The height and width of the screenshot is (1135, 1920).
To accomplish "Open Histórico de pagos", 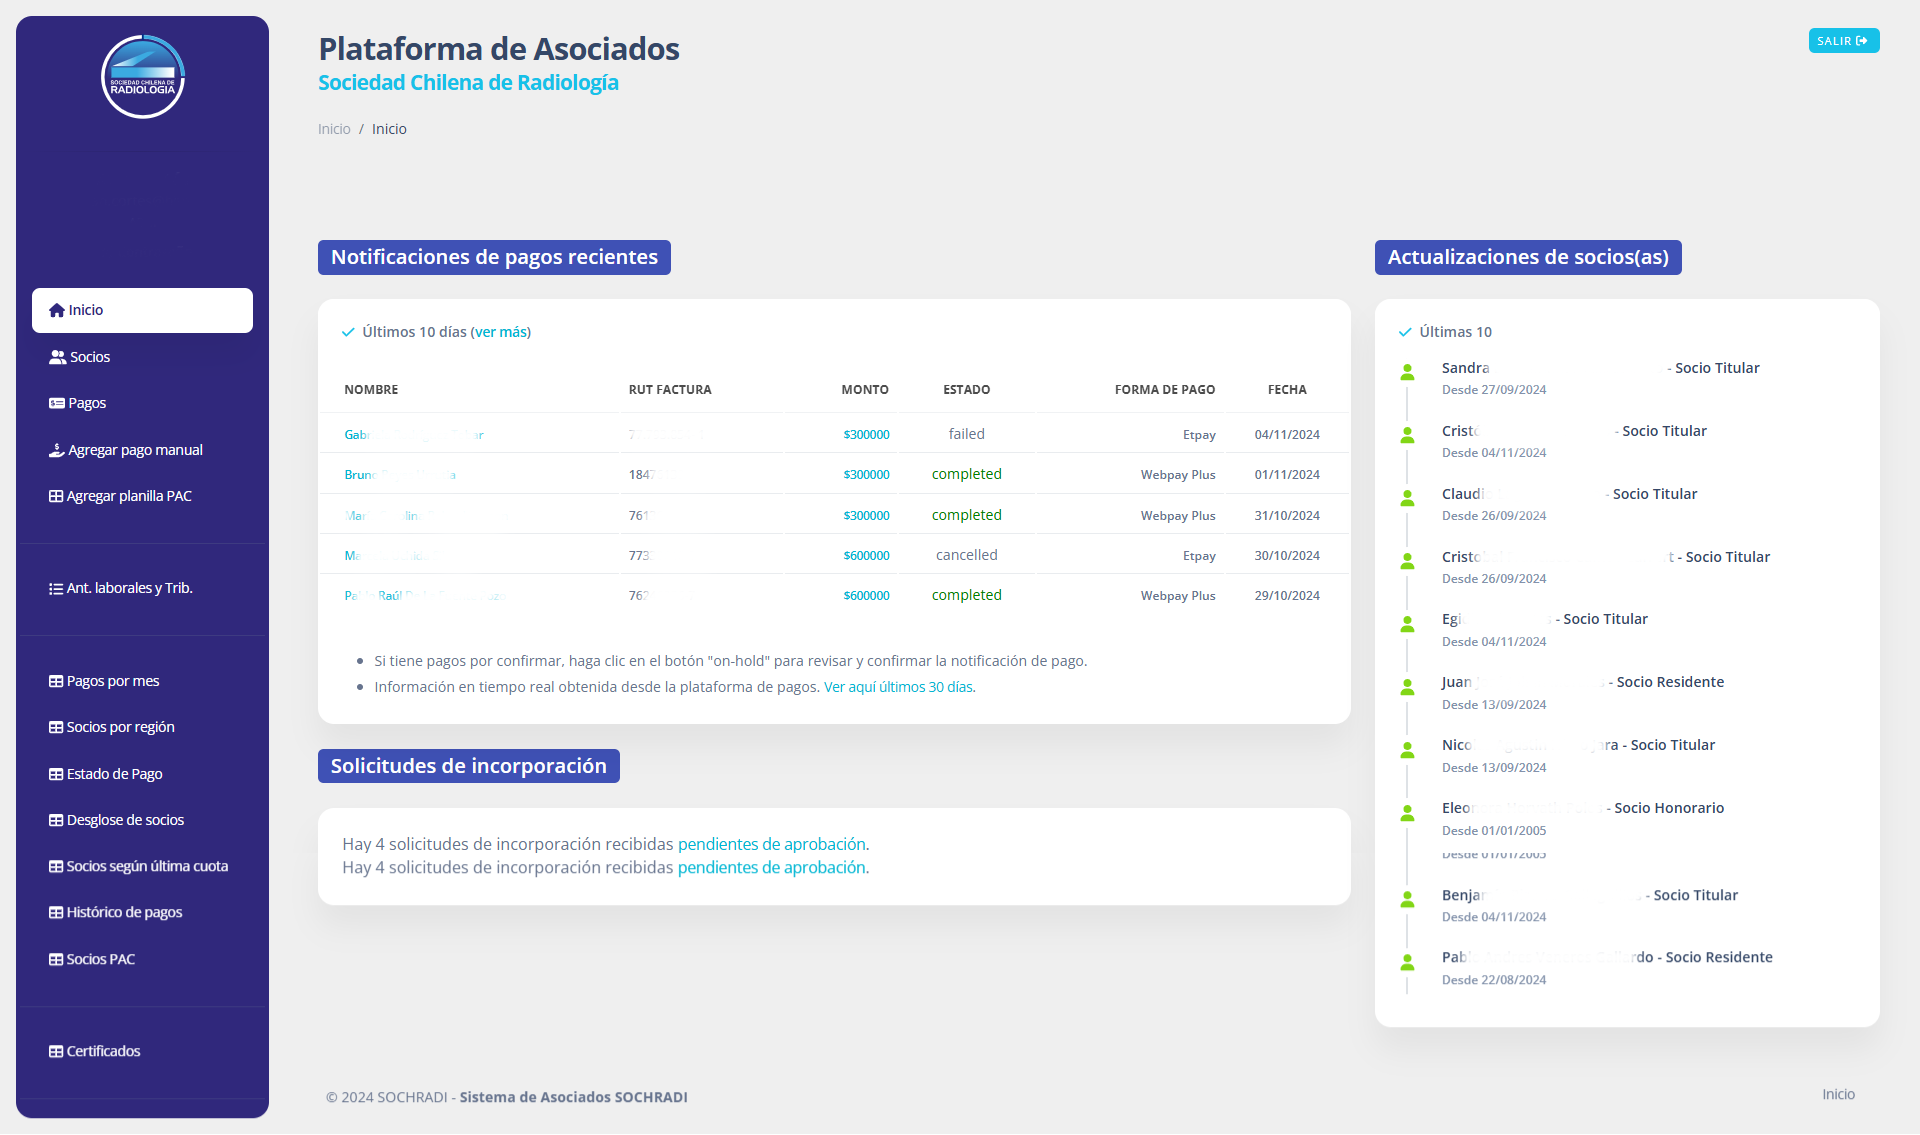I will pyautogui.click(x=124, y=912).
